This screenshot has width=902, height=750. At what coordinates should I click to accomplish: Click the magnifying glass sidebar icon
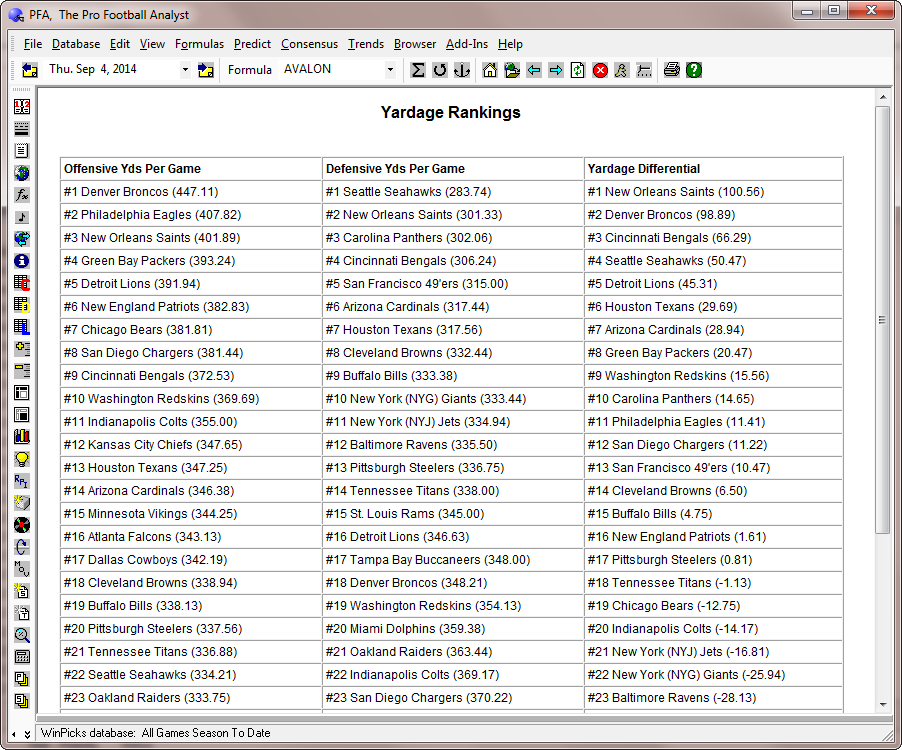(22, 635)
